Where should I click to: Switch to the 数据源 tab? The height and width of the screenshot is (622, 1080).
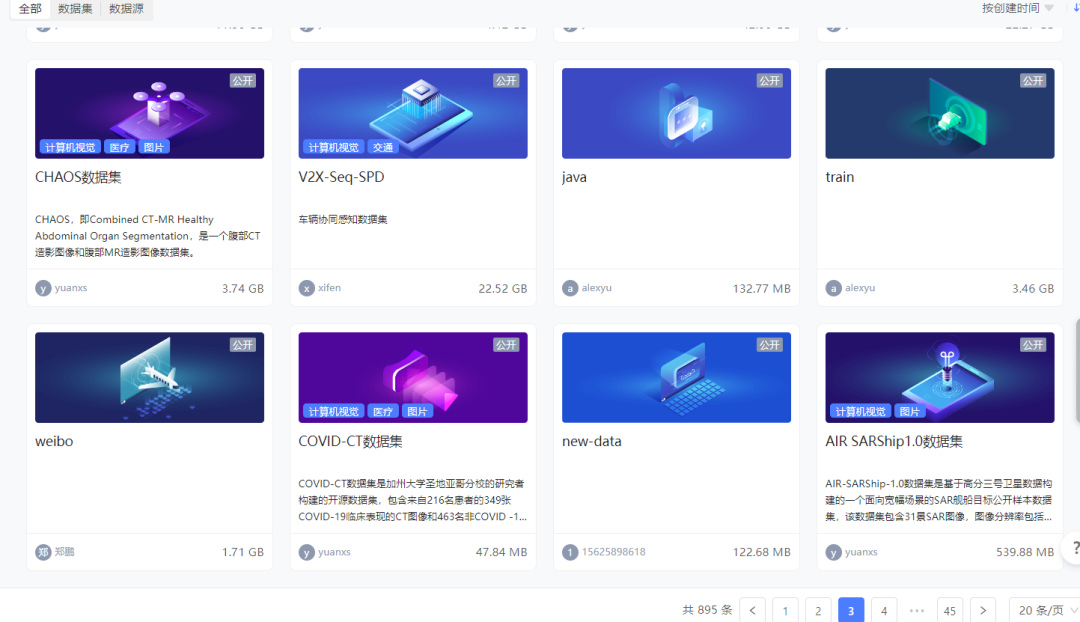pos(126,9)
